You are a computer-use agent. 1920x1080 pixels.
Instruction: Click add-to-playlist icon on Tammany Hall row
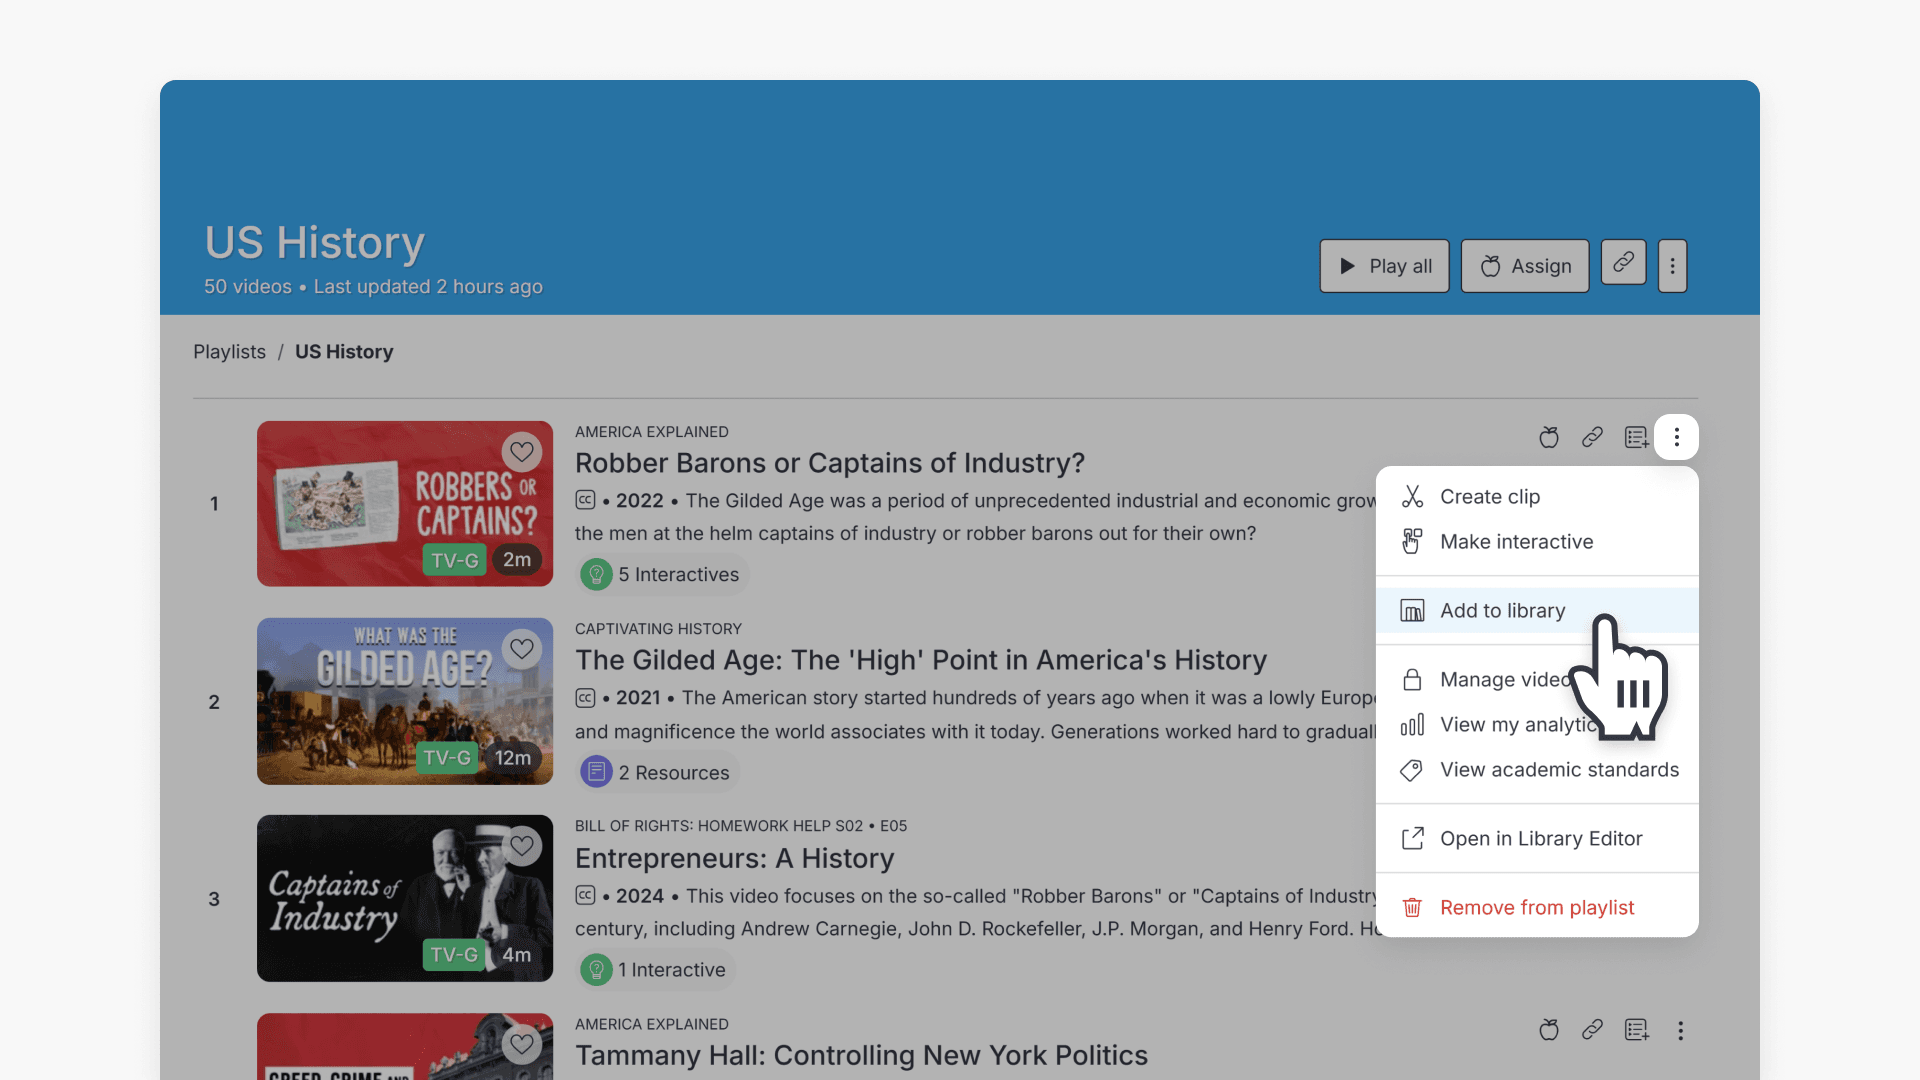pyautogui.click(x=1636, y=1030)
